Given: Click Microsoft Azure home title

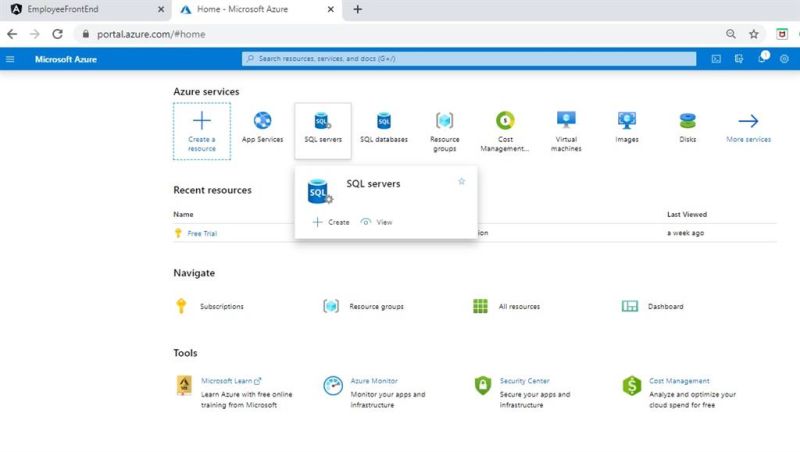Looking at the screenshot, I should pyautogui.click(x=66, y=59).
